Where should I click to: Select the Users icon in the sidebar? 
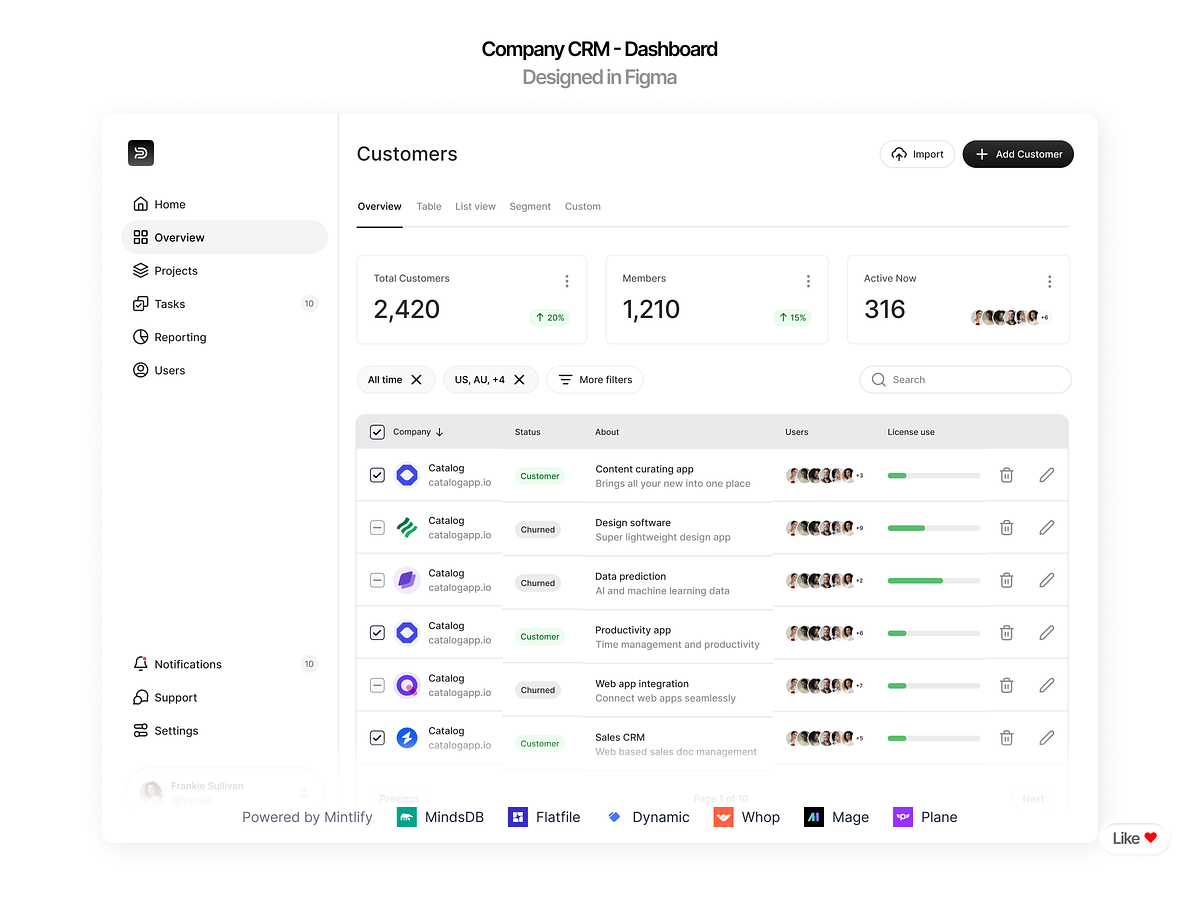140,370
